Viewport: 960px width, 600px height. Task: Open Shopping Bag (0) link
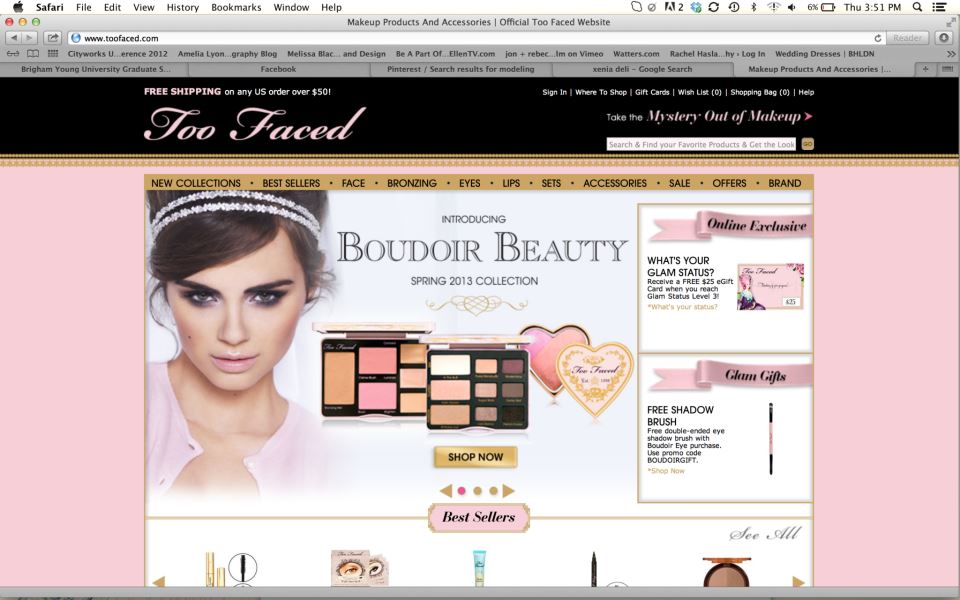click(760, 92)
